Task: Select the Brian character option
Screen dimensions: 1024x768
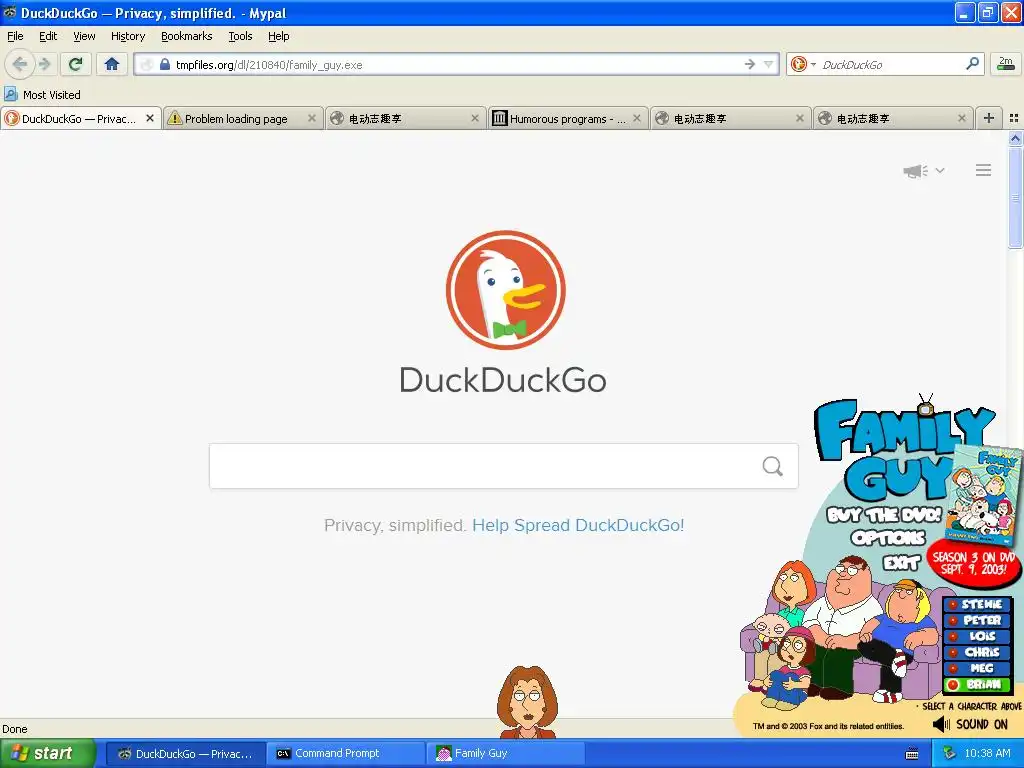Action: coord(977,684)
